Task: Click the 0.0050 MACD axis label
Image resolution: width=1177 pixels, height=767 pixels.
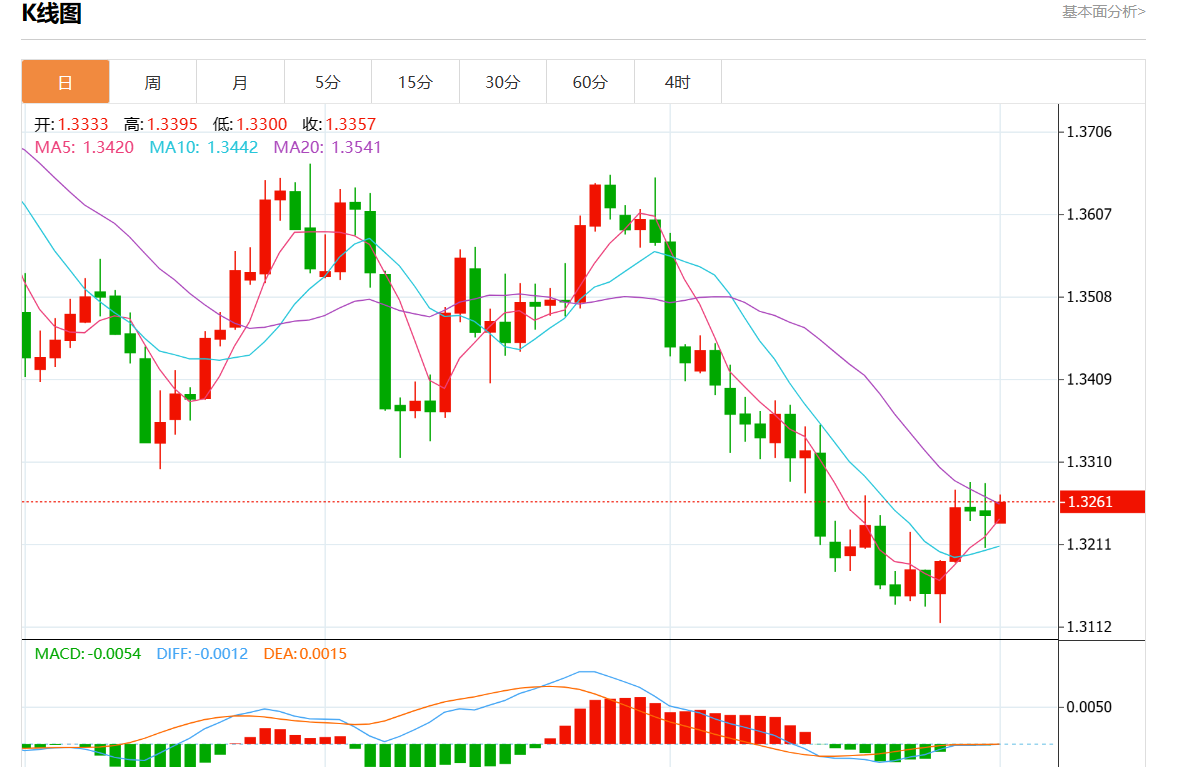Action: [1089, 707]
